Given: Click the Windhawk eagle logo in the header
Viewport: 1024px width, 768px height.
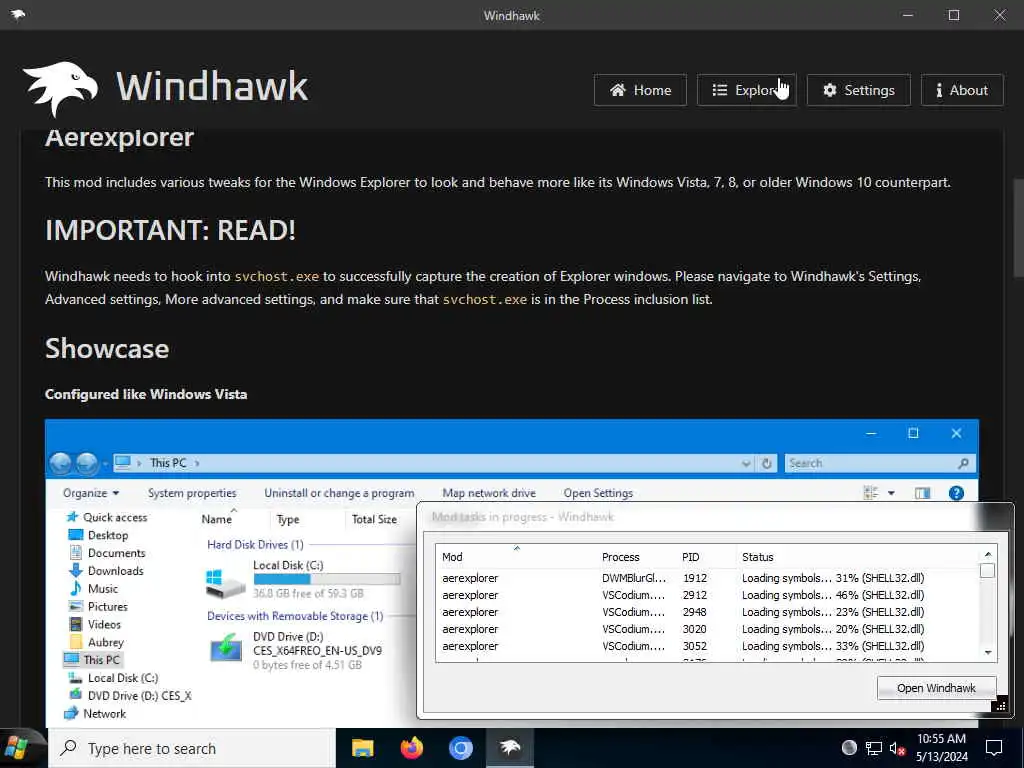Looking at the screenshot, I should pyautogui.click(x=60, y=88).
